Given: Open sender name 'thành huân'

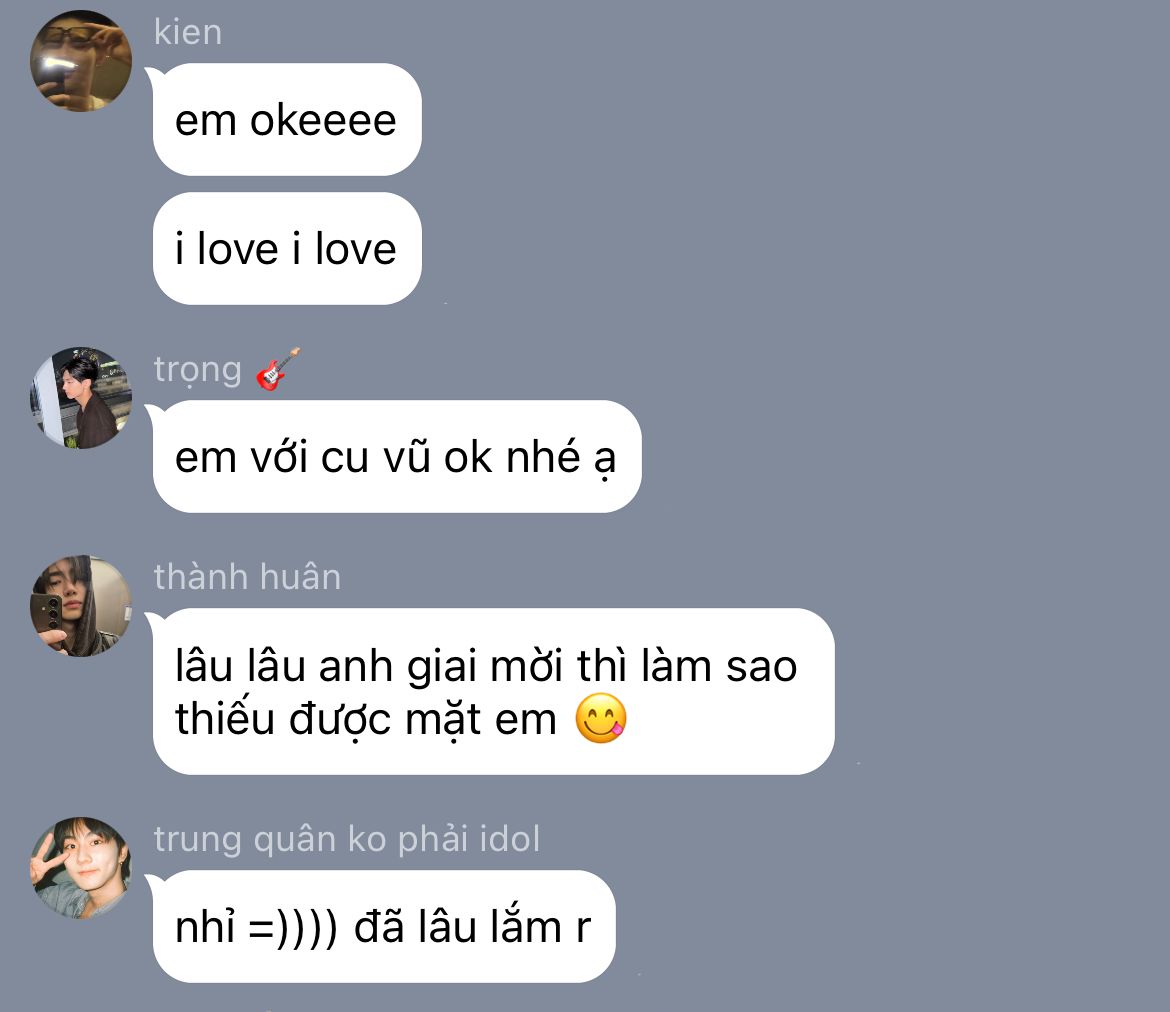Looking at the screenshot, I should [247, 578].
